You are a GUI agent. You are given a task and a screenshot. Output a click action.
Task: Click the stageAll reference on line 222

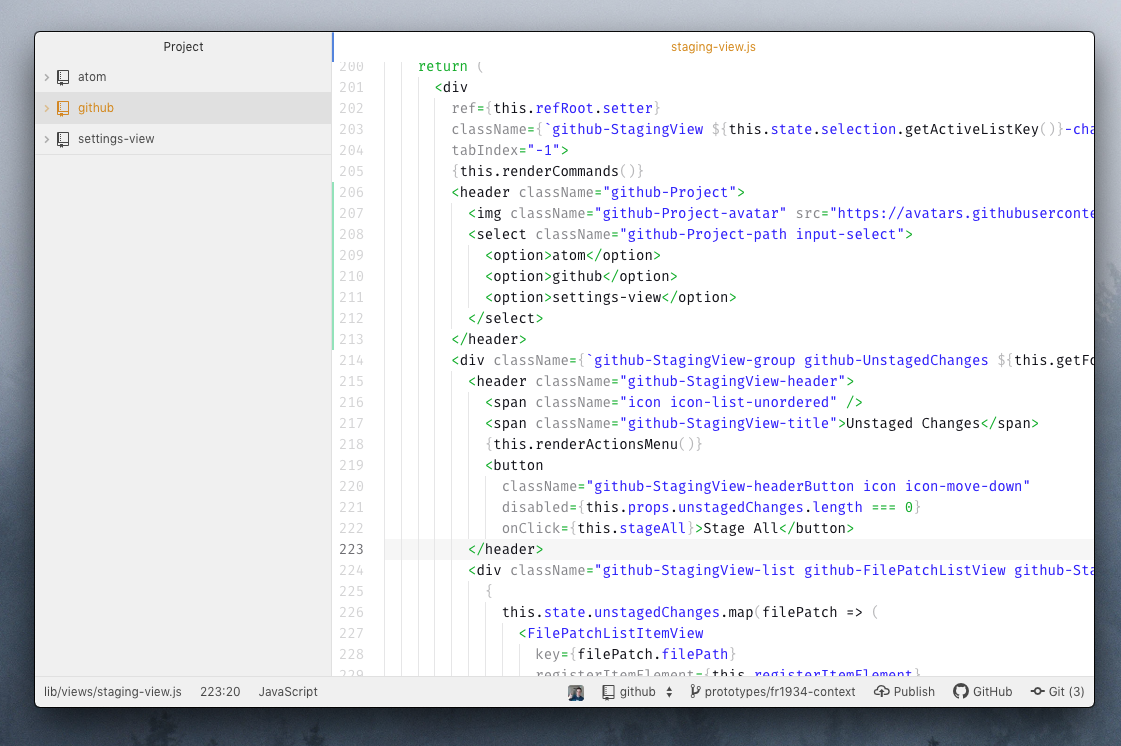652,529
